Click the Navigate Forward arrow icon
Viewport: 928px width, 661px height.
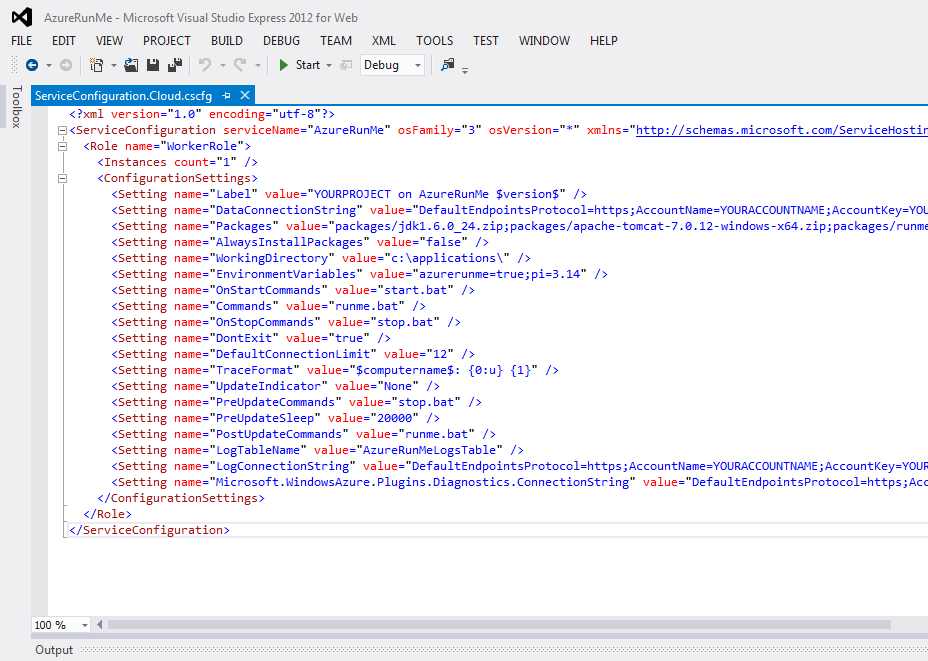point(66,65)
